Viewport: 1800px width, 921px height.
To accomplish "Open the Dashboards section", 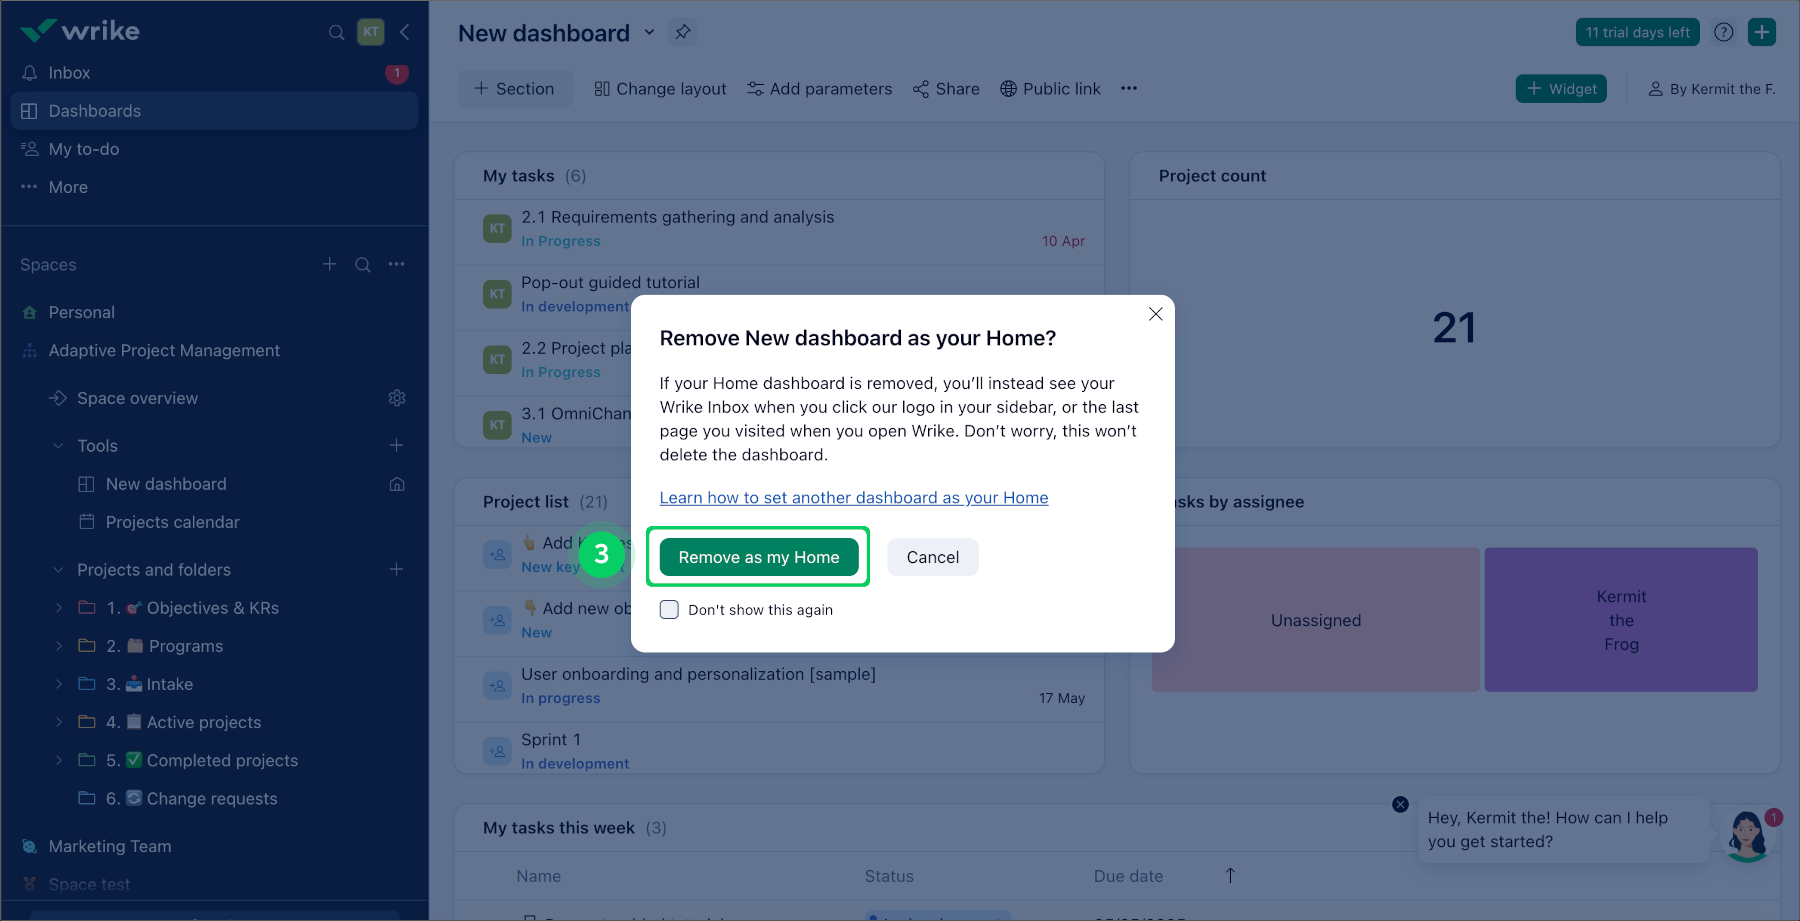I will pyautogui.click(x=95, y=110).
